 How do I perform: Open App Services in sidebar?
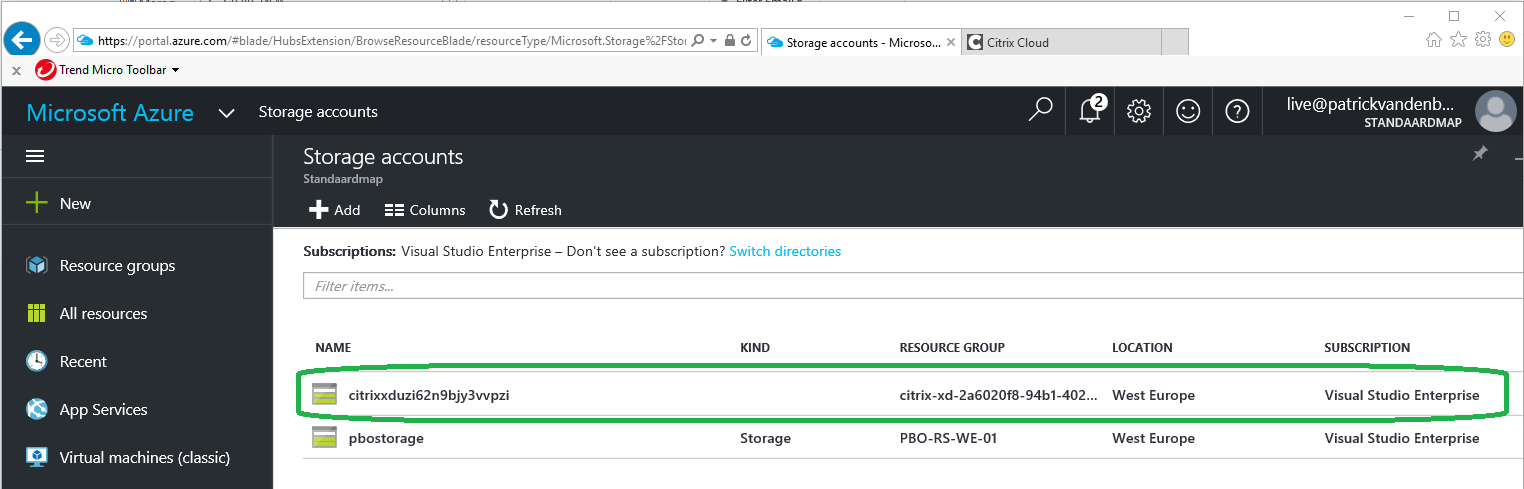point(103,410)
